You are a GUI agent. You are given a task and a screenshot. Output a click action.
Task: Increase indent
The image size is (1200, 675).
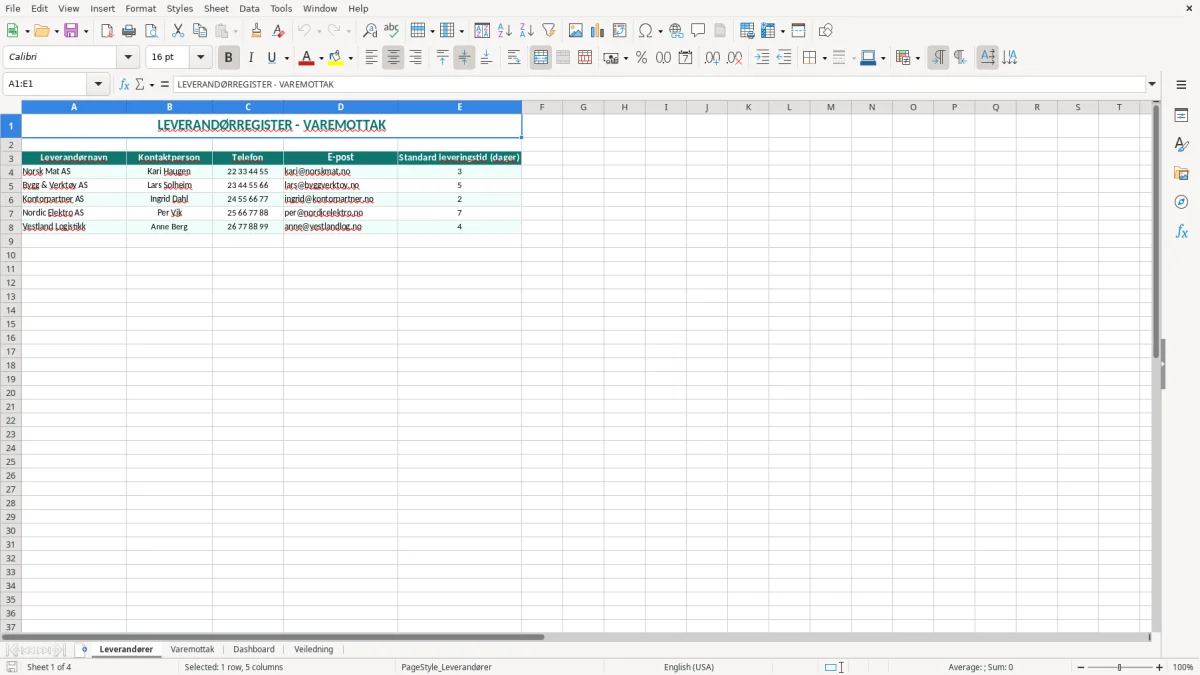click(762, 58)
